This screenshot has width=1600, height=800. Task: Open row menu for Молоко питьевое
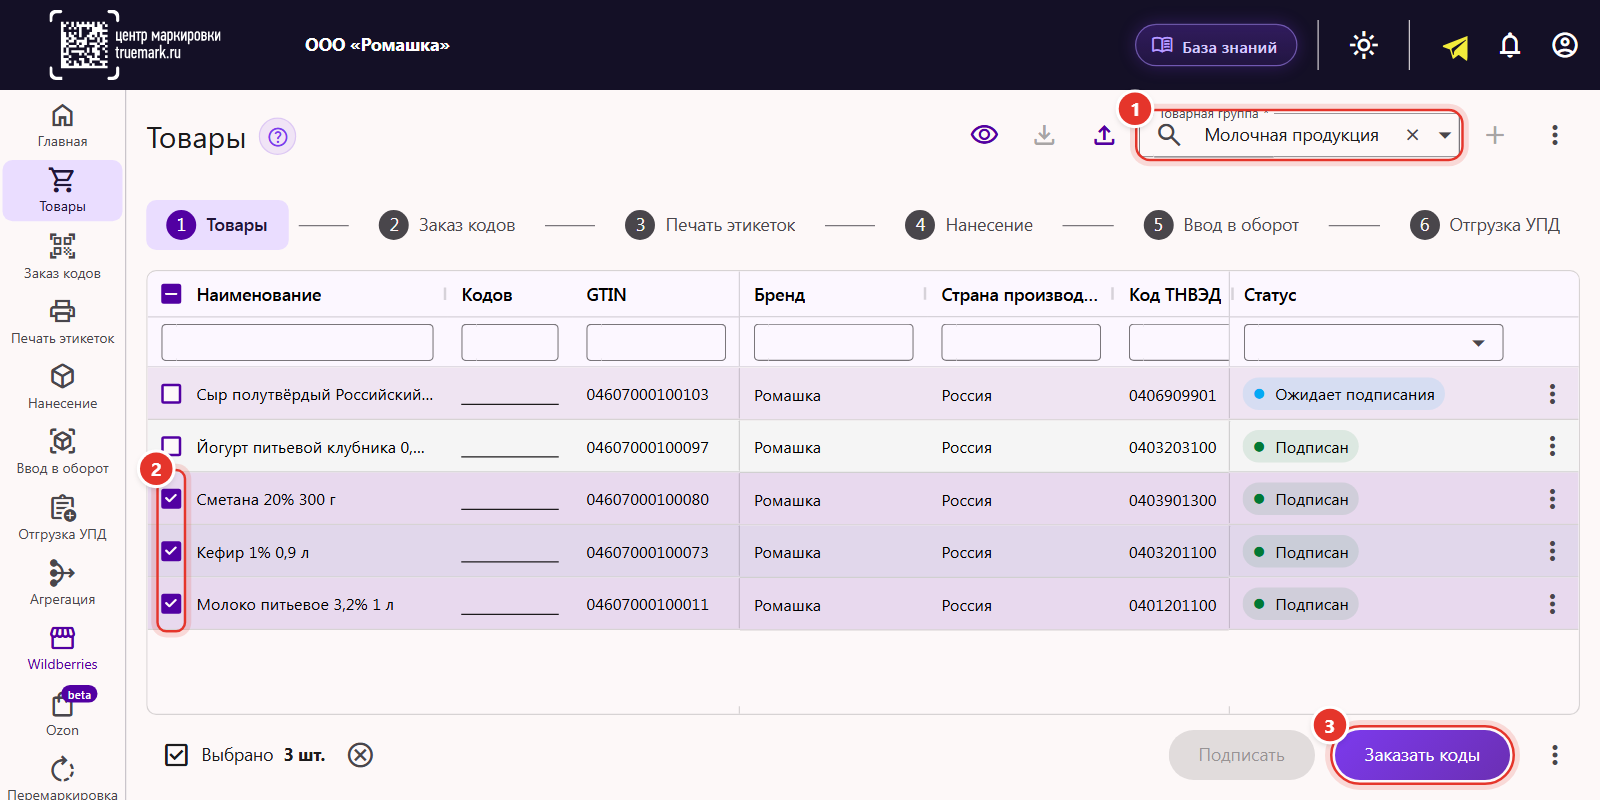(1552, 604)
